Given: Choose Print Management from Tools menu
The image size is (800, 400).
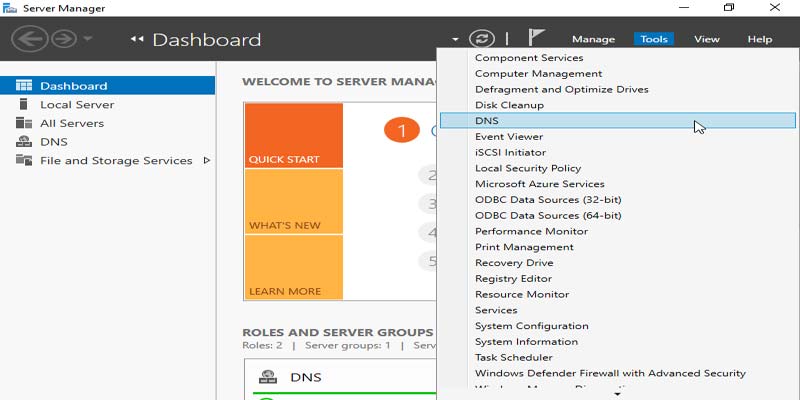Looking at the screenshot, I should 618,247.
